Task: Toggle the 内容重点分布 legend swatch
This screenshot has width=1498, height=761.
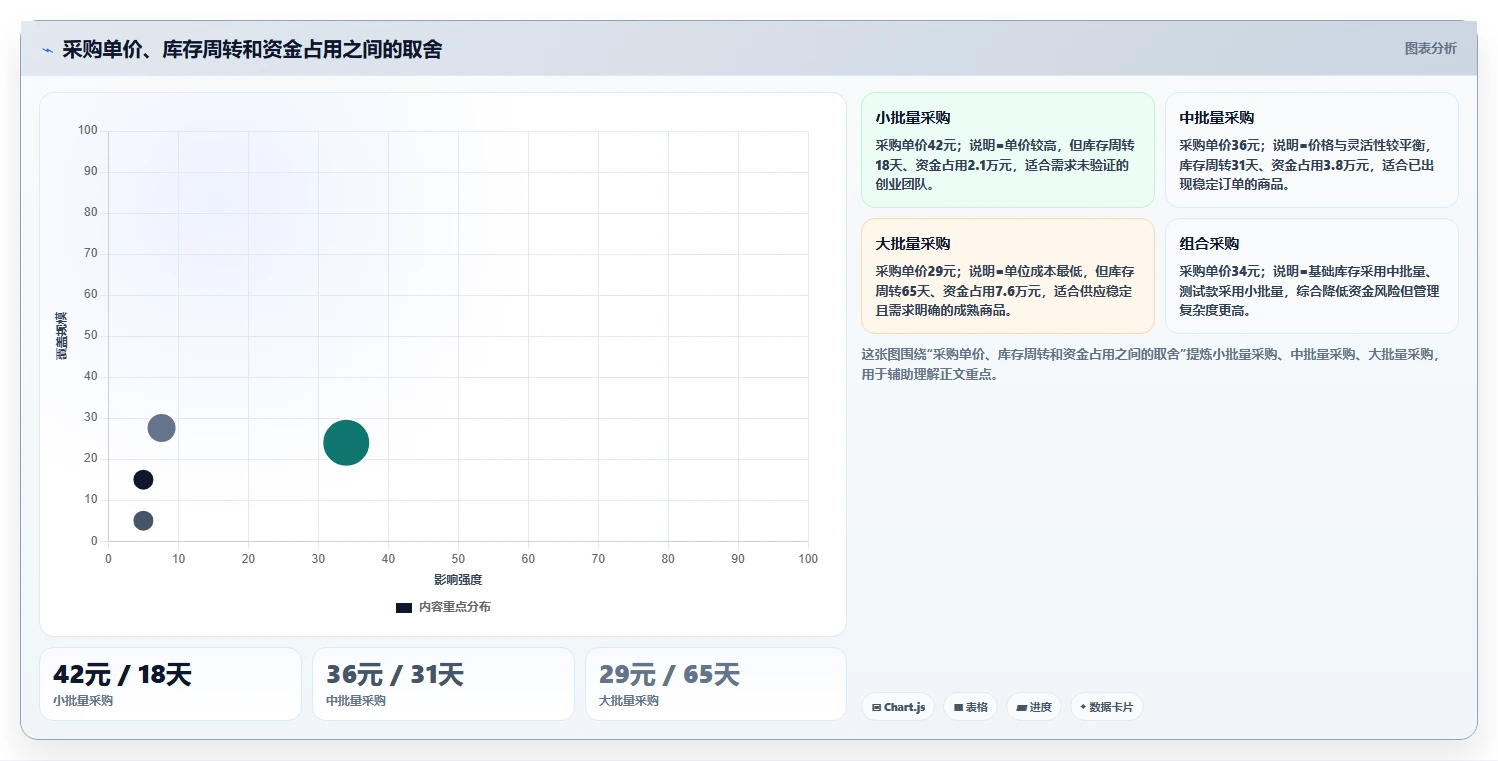Action: click(404, 608)
